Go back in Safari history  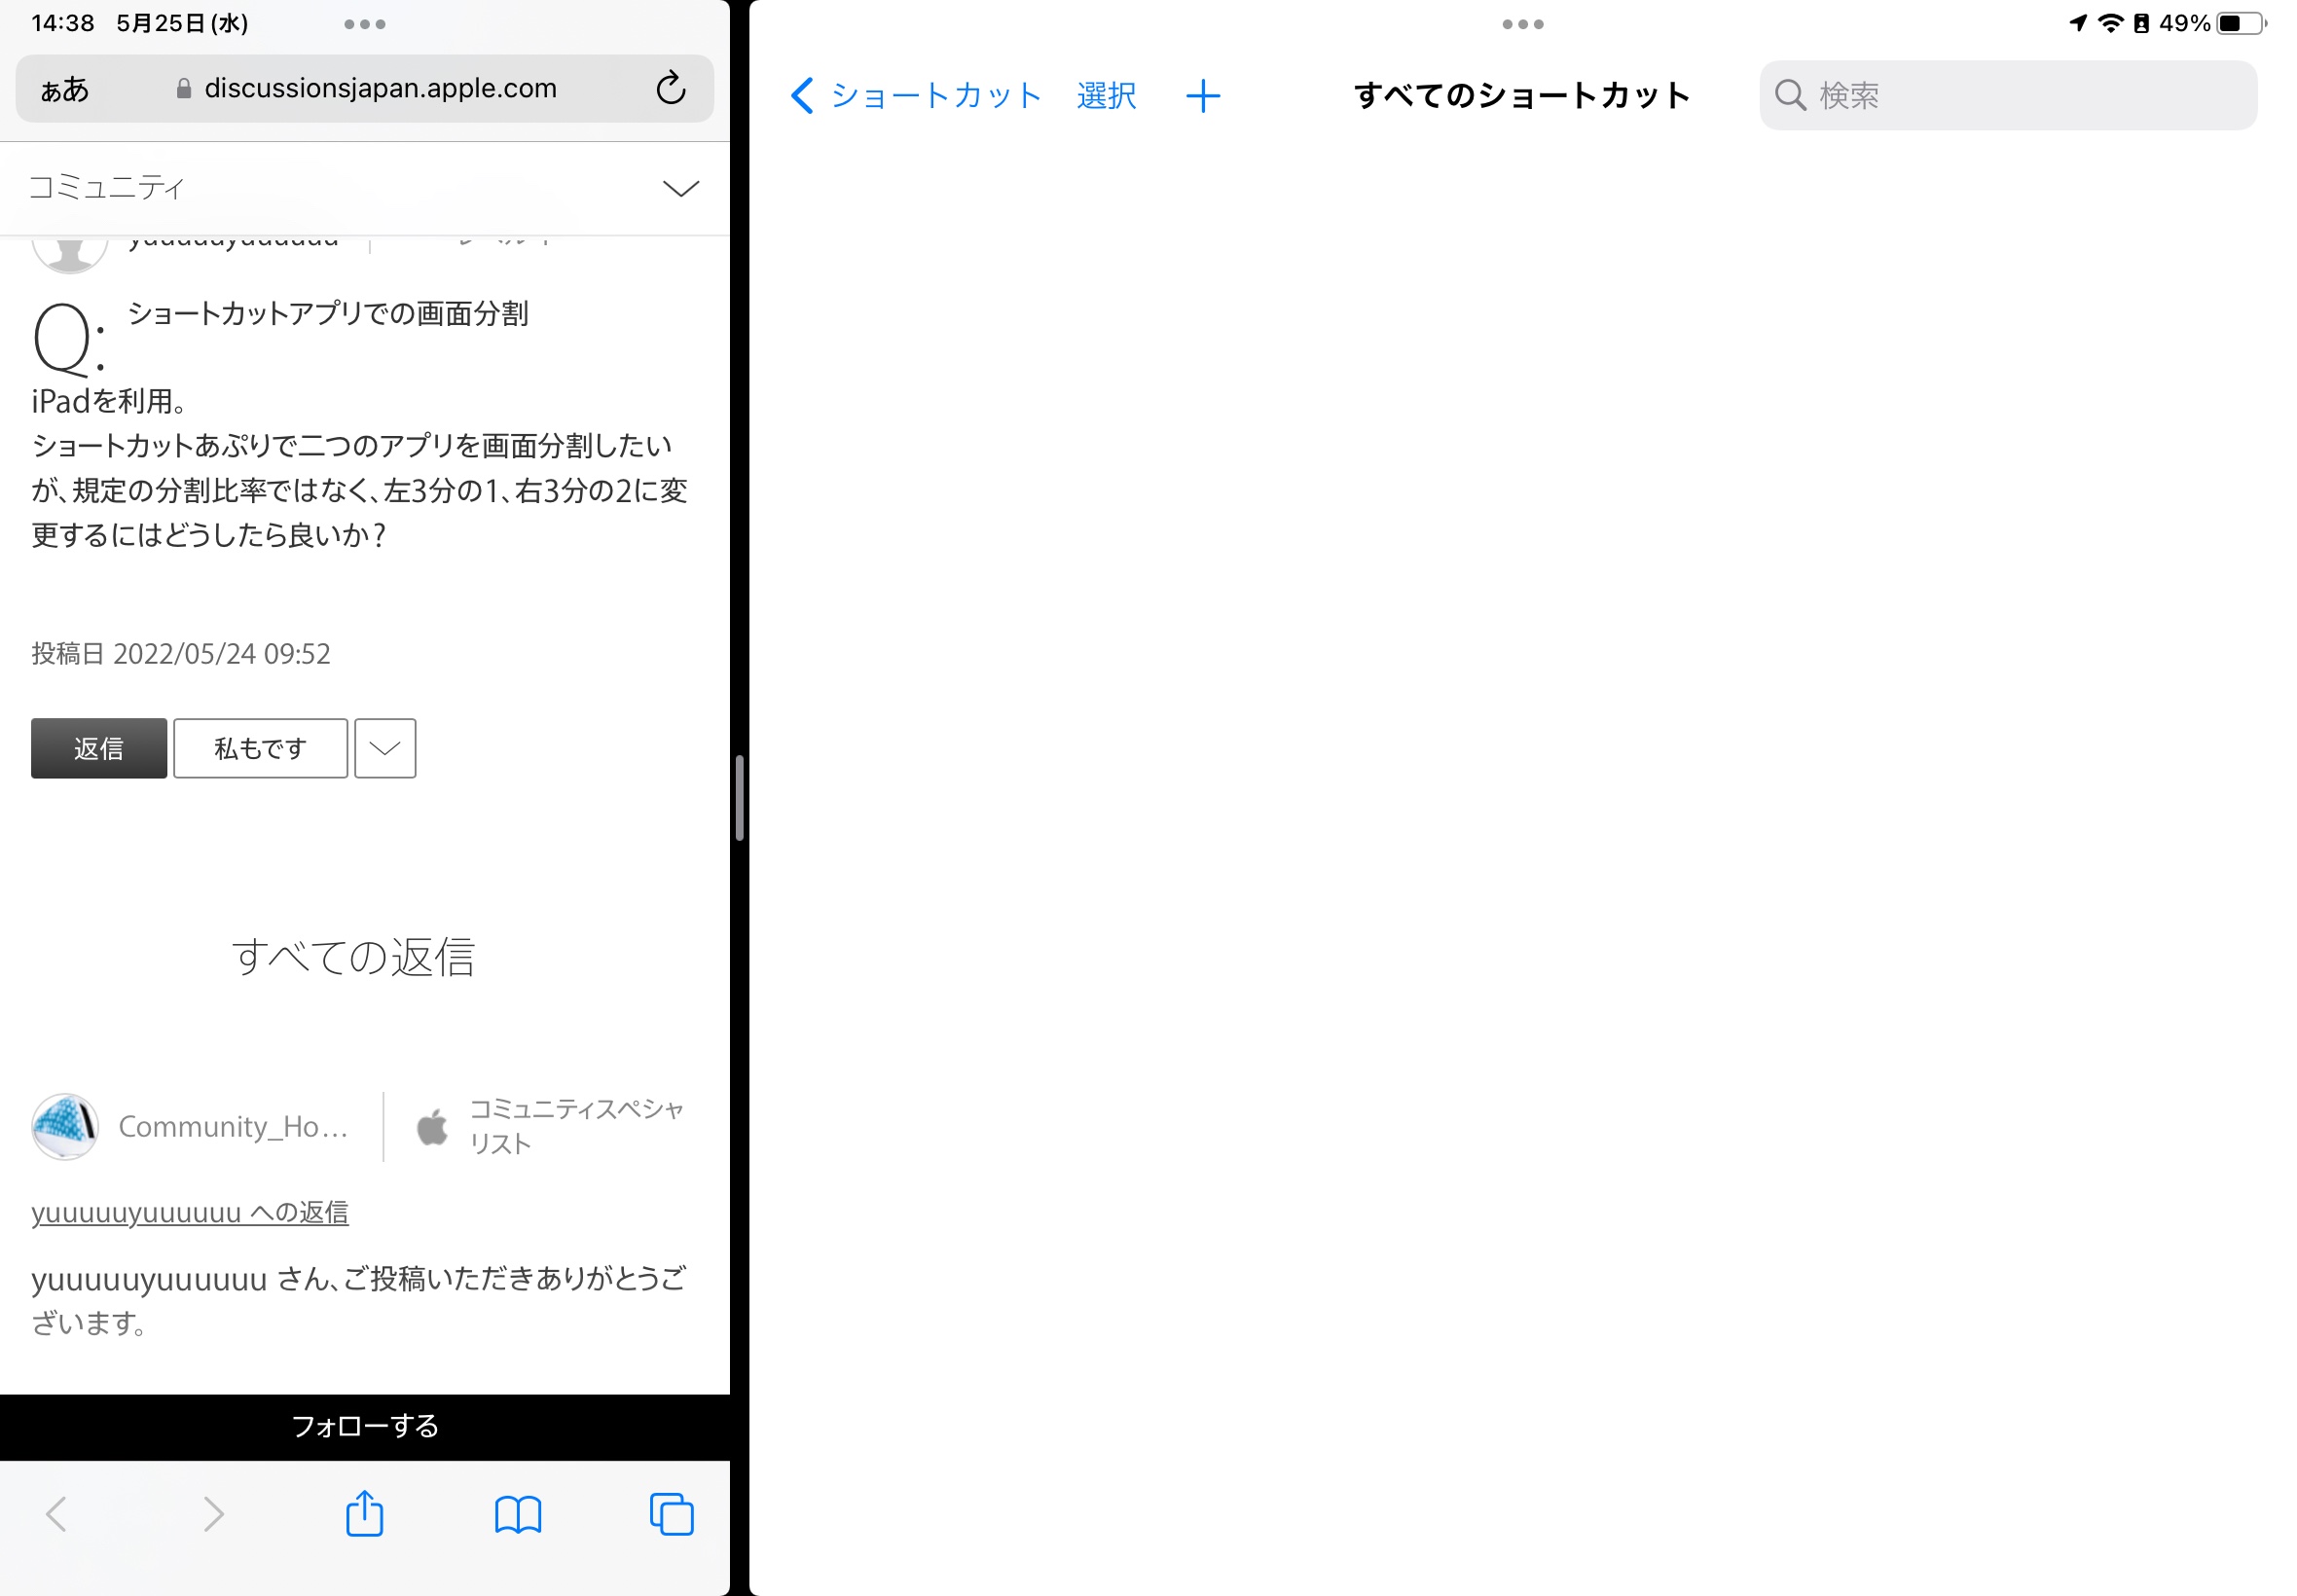[57, 1514]
